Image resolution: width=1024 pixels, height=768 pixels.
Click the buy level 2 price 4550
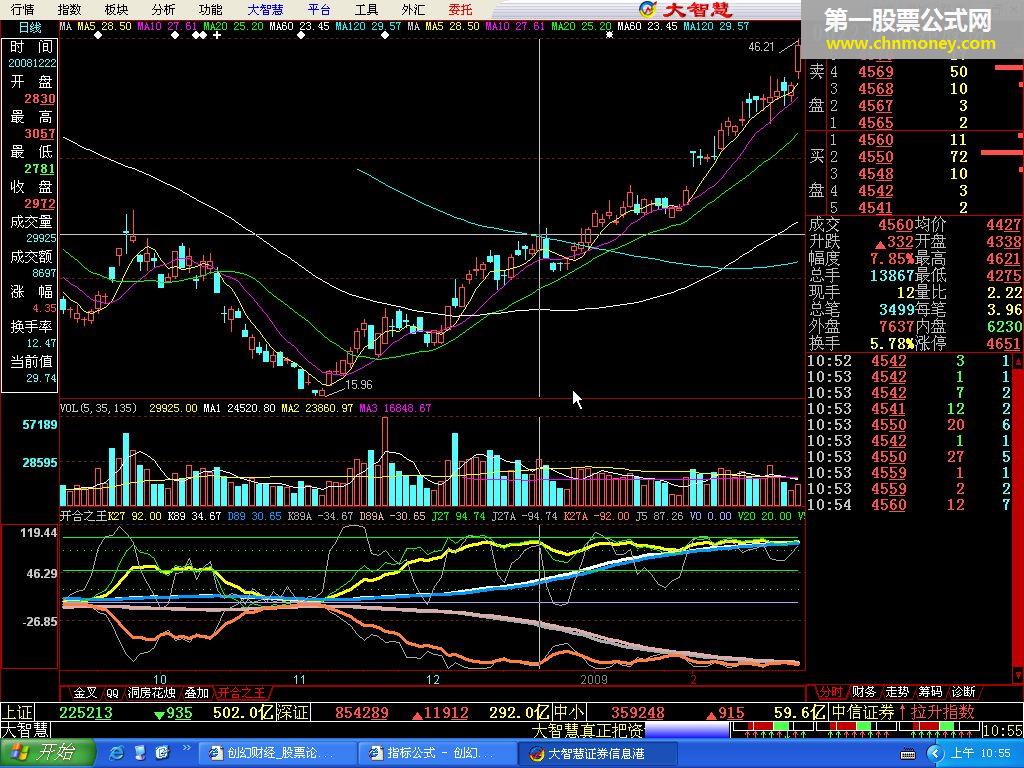coord(876,157)
